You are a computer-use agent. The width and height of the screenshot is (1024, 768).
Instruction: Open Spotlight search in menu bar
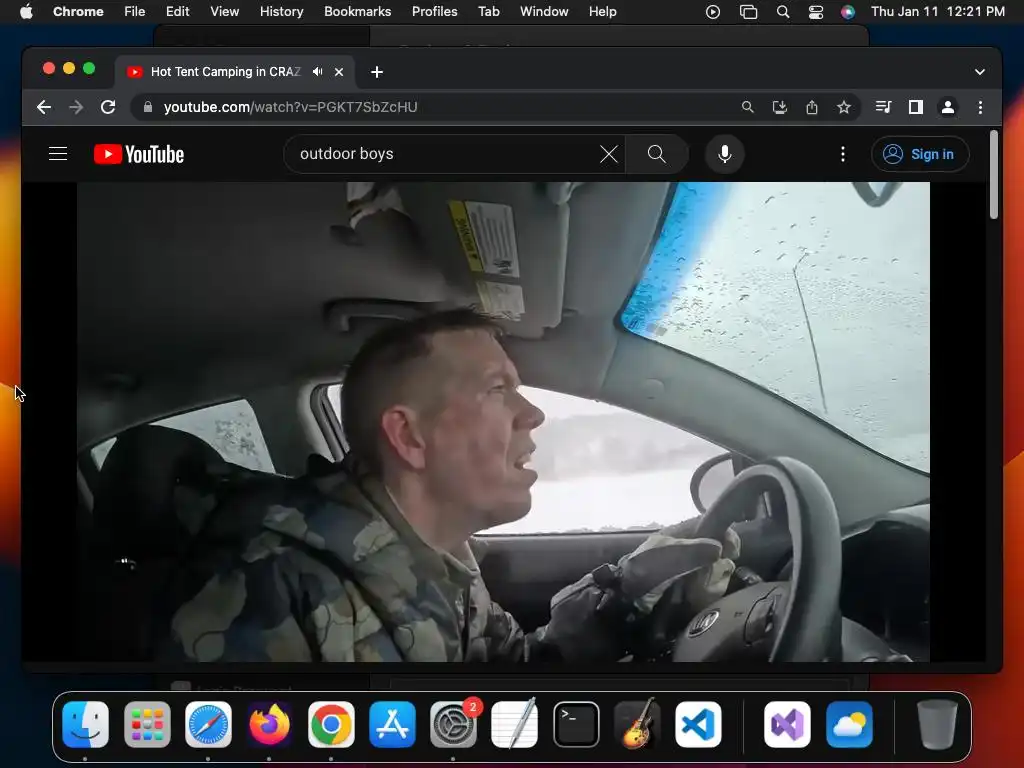782,12
